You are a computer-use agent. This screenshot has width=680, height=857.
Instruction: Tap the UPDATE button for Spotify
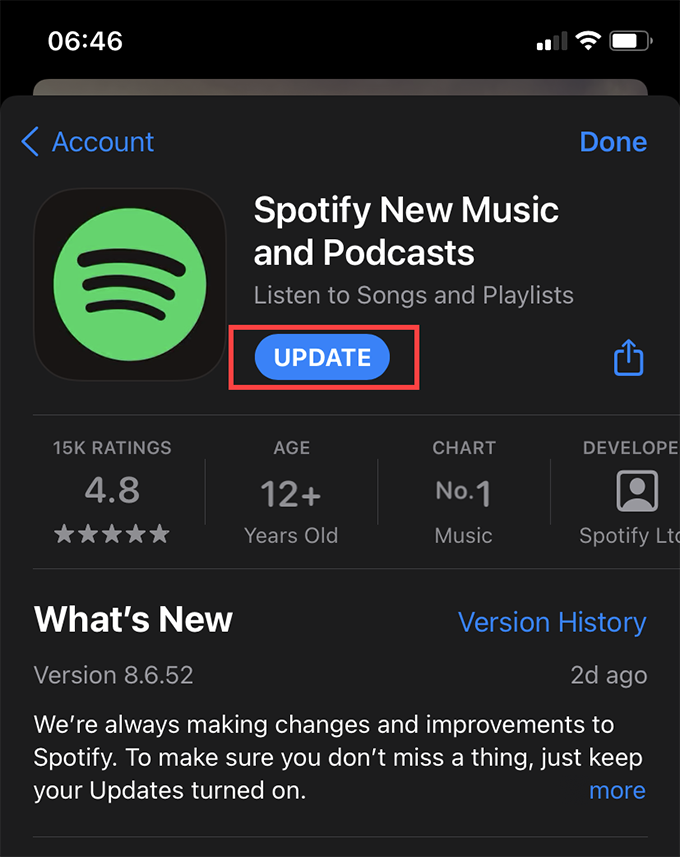[x=322, y=357]
